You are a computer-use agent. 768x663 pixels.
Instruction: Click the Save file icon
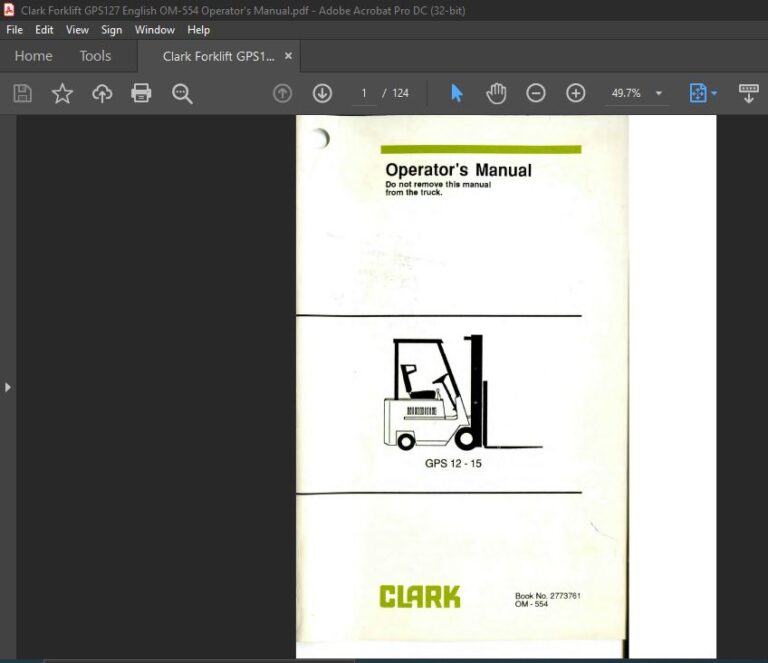[23, 93]
